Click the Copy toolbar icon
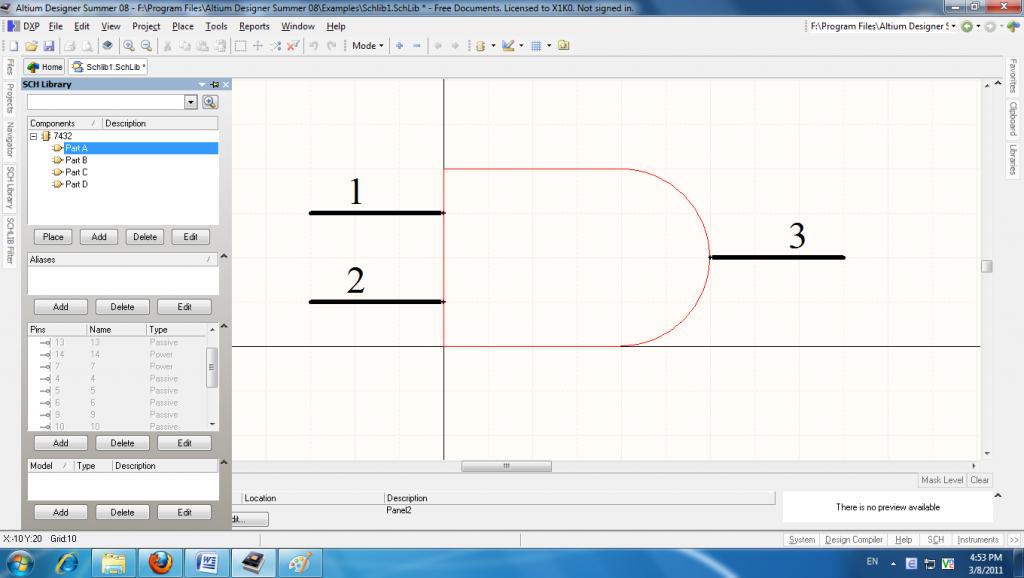Viewport: 1024px width, 578px height. tap(185, 46)
